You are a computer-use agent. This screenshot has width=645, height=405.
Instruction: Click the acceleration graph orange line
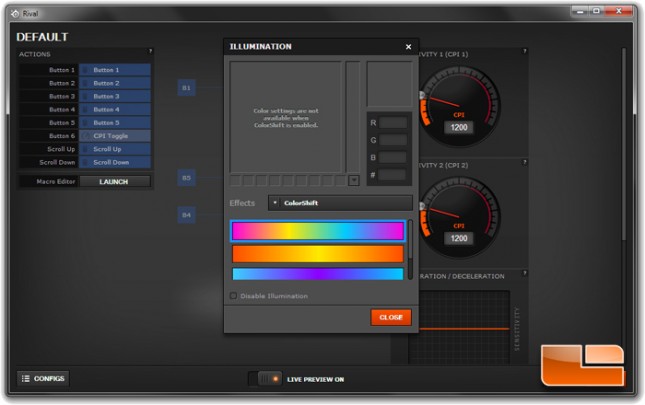465,329
